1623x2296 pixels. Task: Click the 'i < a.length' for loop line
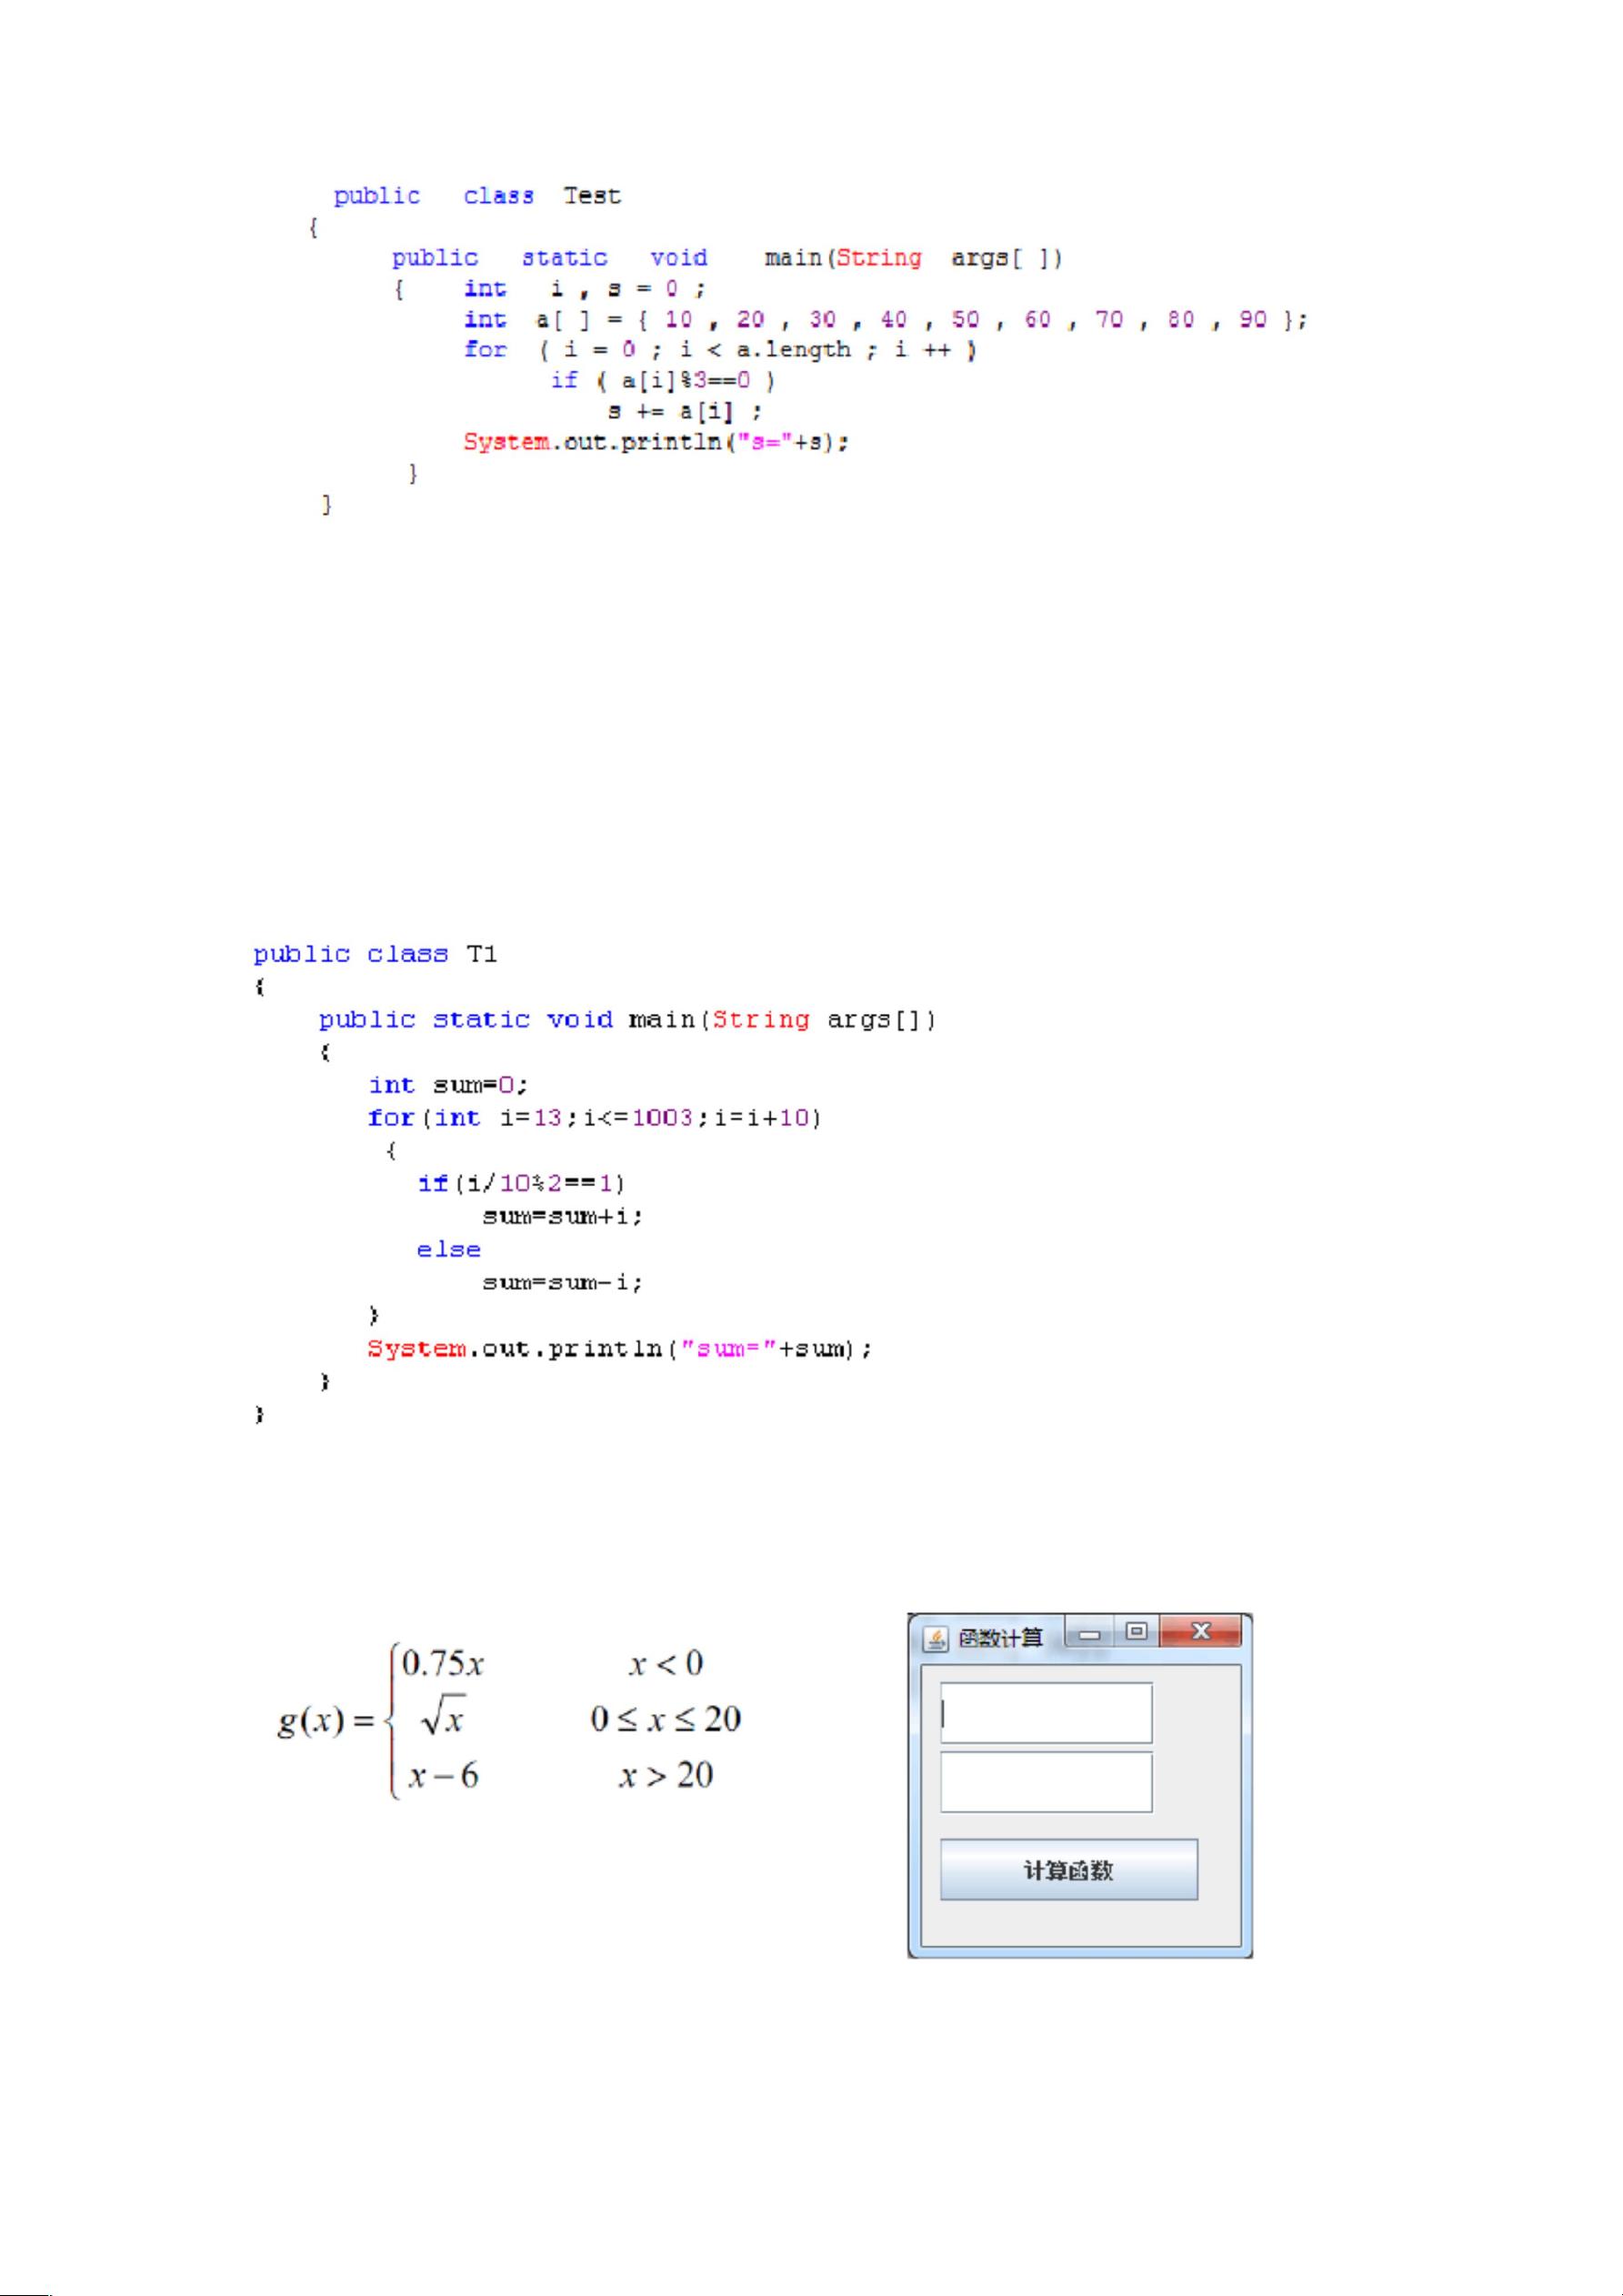[720, 350]
